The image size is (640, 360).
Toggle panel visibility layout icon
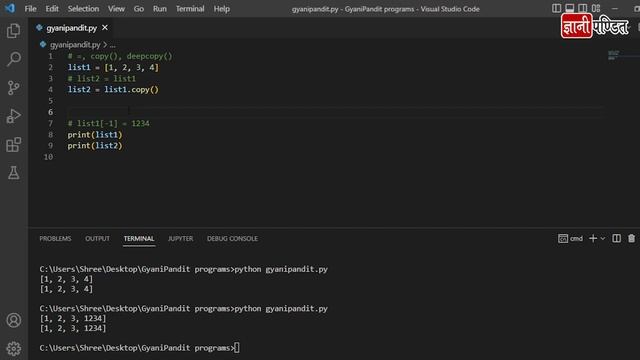569,8
